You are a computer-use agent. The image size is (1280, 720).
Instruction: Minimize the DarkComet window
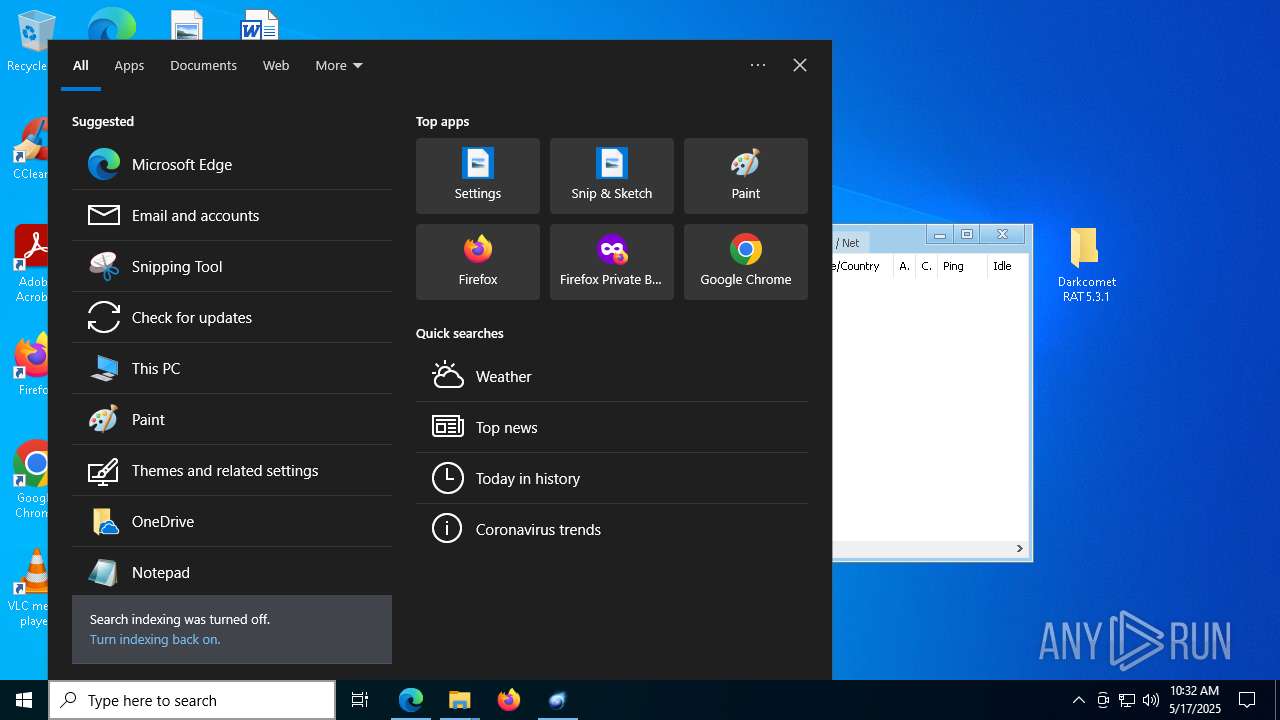point(939,235)
